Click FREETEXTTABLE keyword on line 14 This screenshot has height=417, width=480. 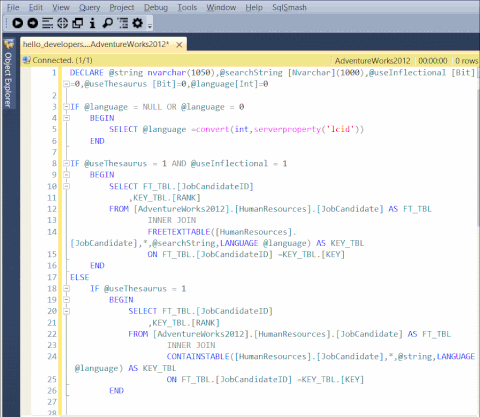point(179,232)
